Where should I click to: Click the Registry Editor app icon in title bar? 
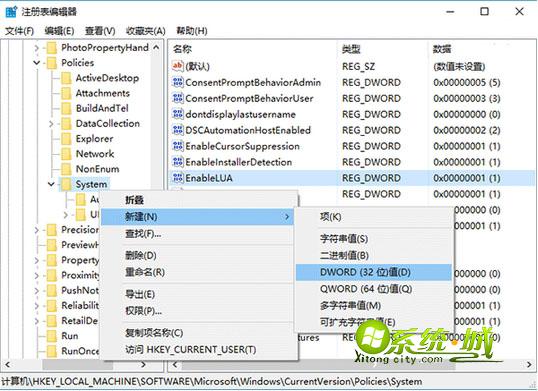[x=11, y=12]
